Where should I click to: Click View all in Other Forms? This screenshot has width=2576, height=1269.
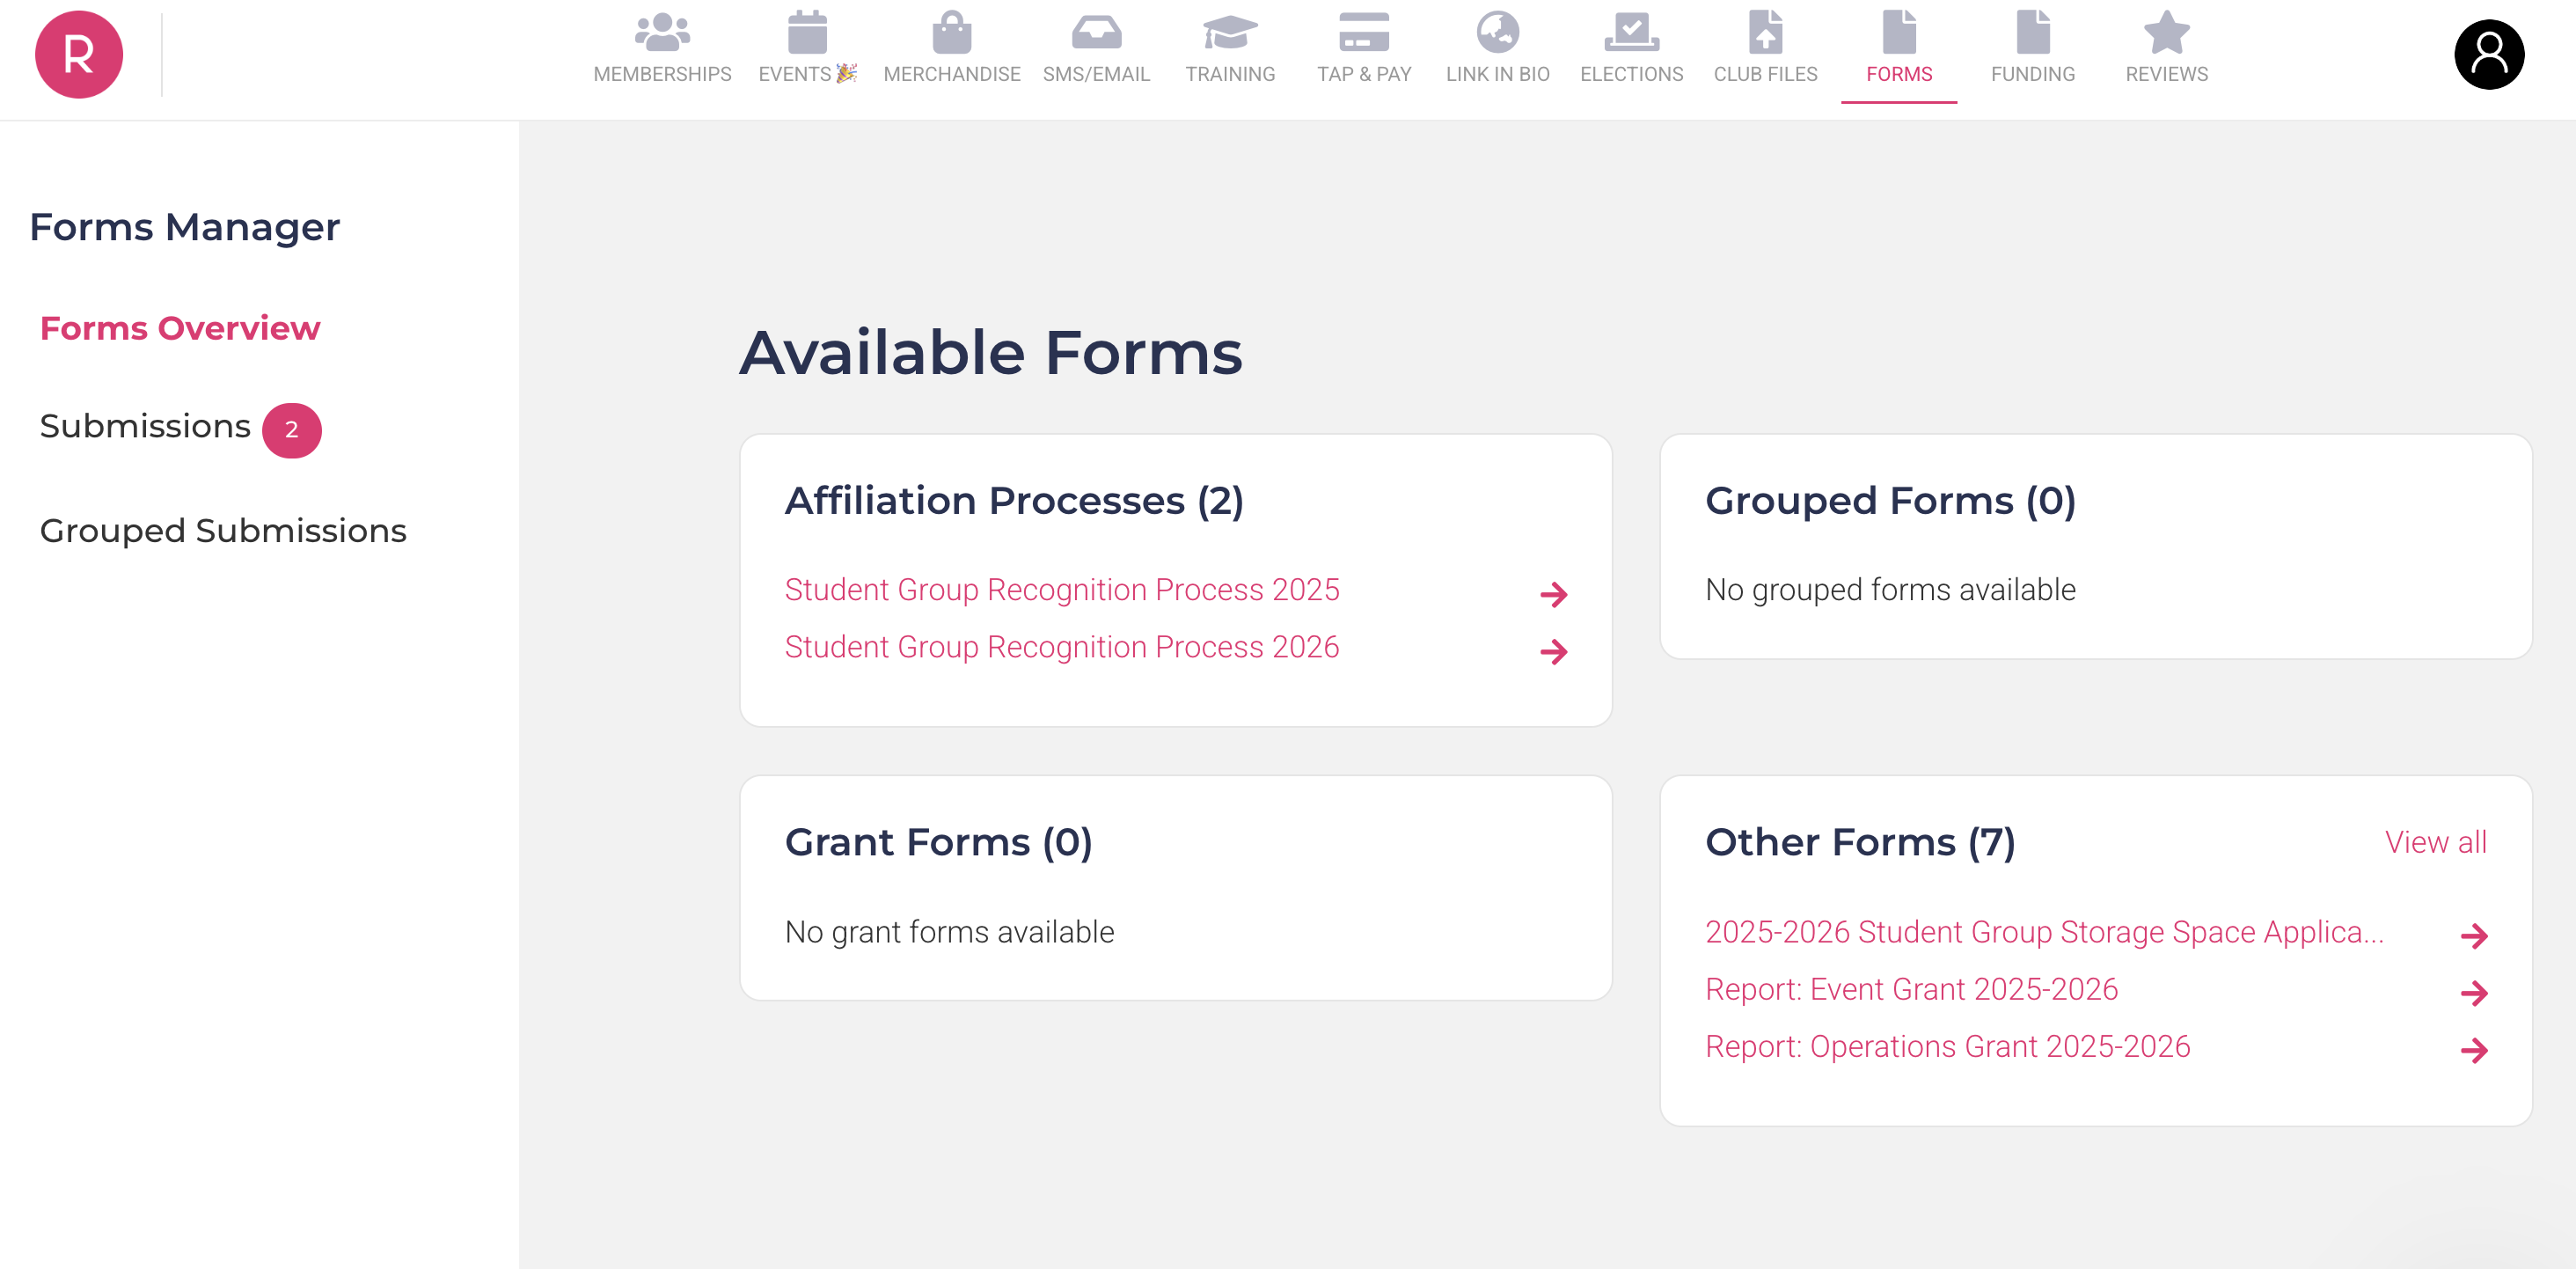[x=2435, y=842]
